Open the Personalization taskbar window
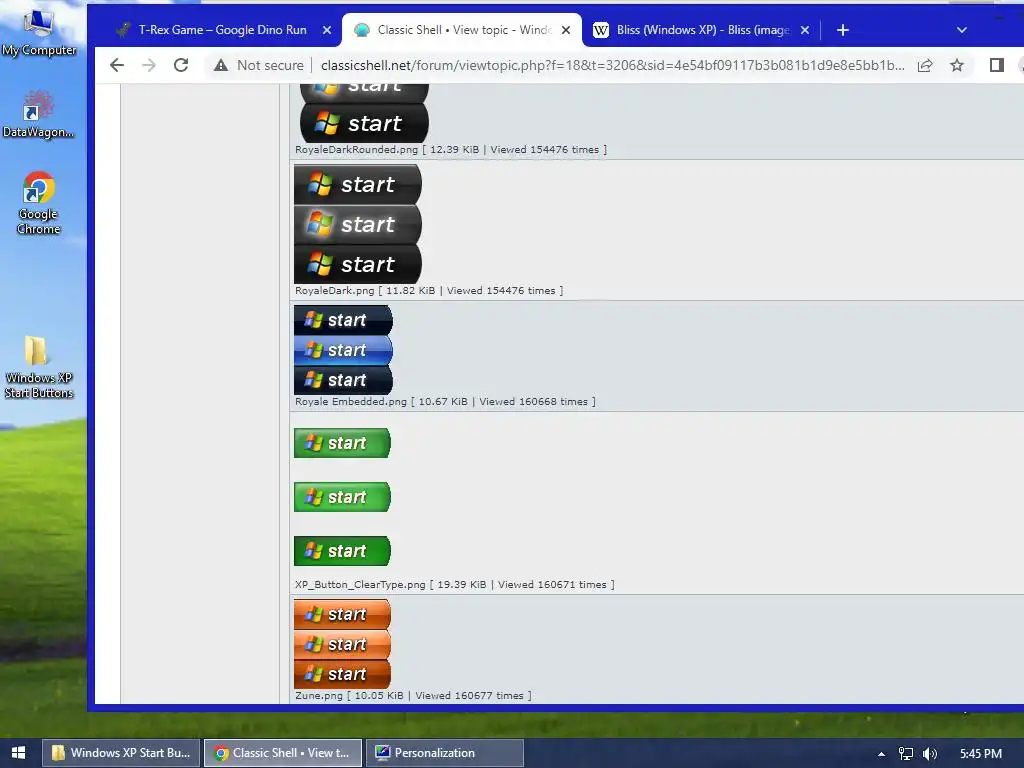 click(x=445, y=753)
